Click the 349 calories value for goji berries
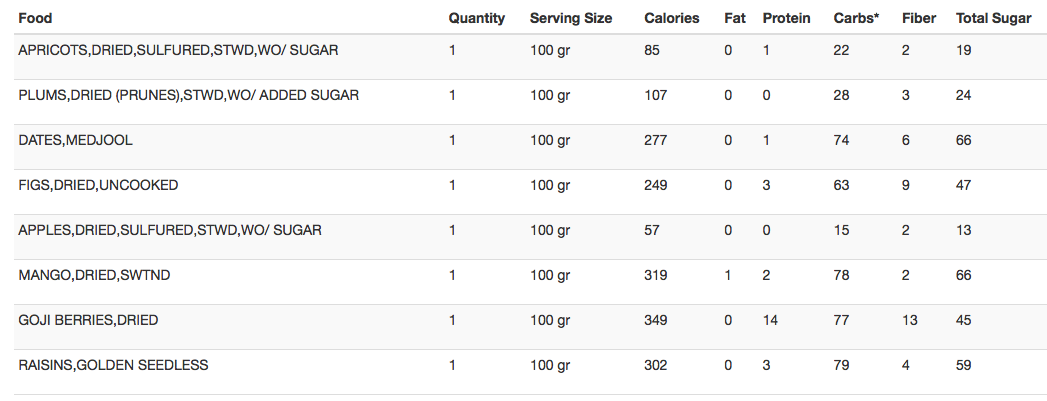Viewport: 1047px width, 401px height. 656,321
